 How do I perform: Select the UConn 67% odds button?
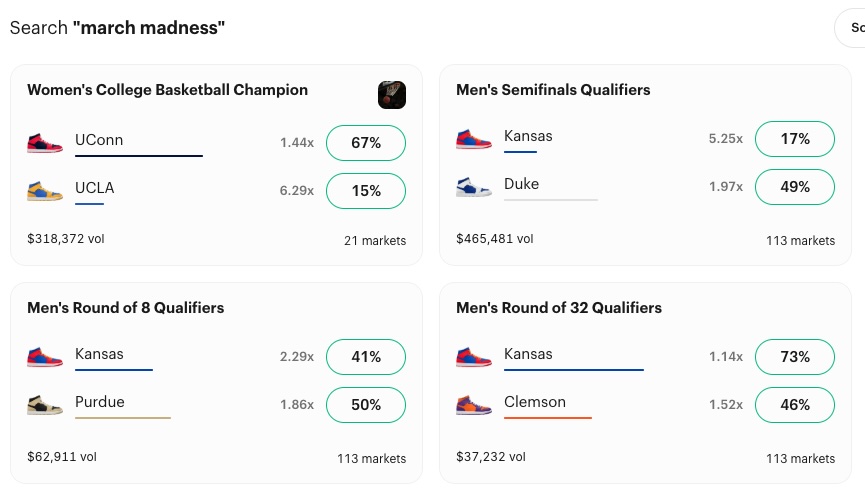pos(366,143)
